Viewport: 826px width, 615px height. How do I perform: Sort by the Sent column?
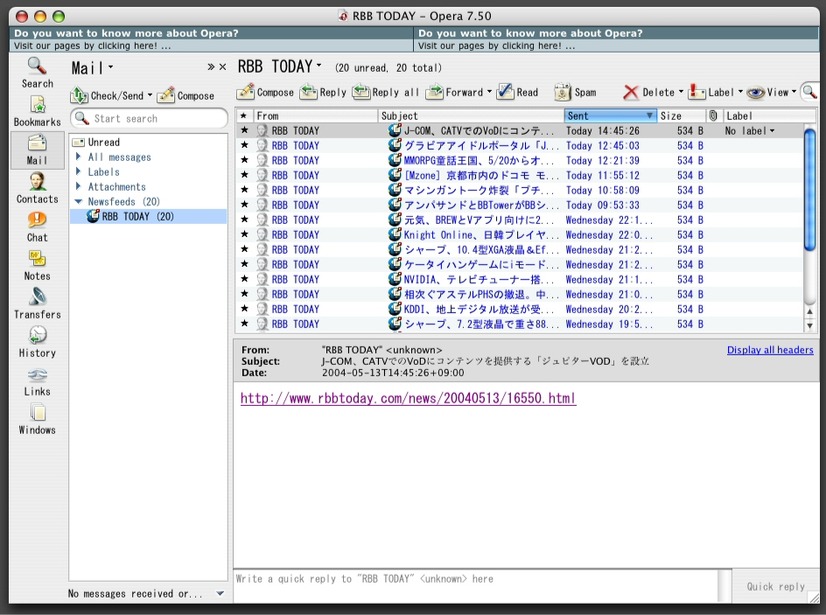[x=610, y=115]
